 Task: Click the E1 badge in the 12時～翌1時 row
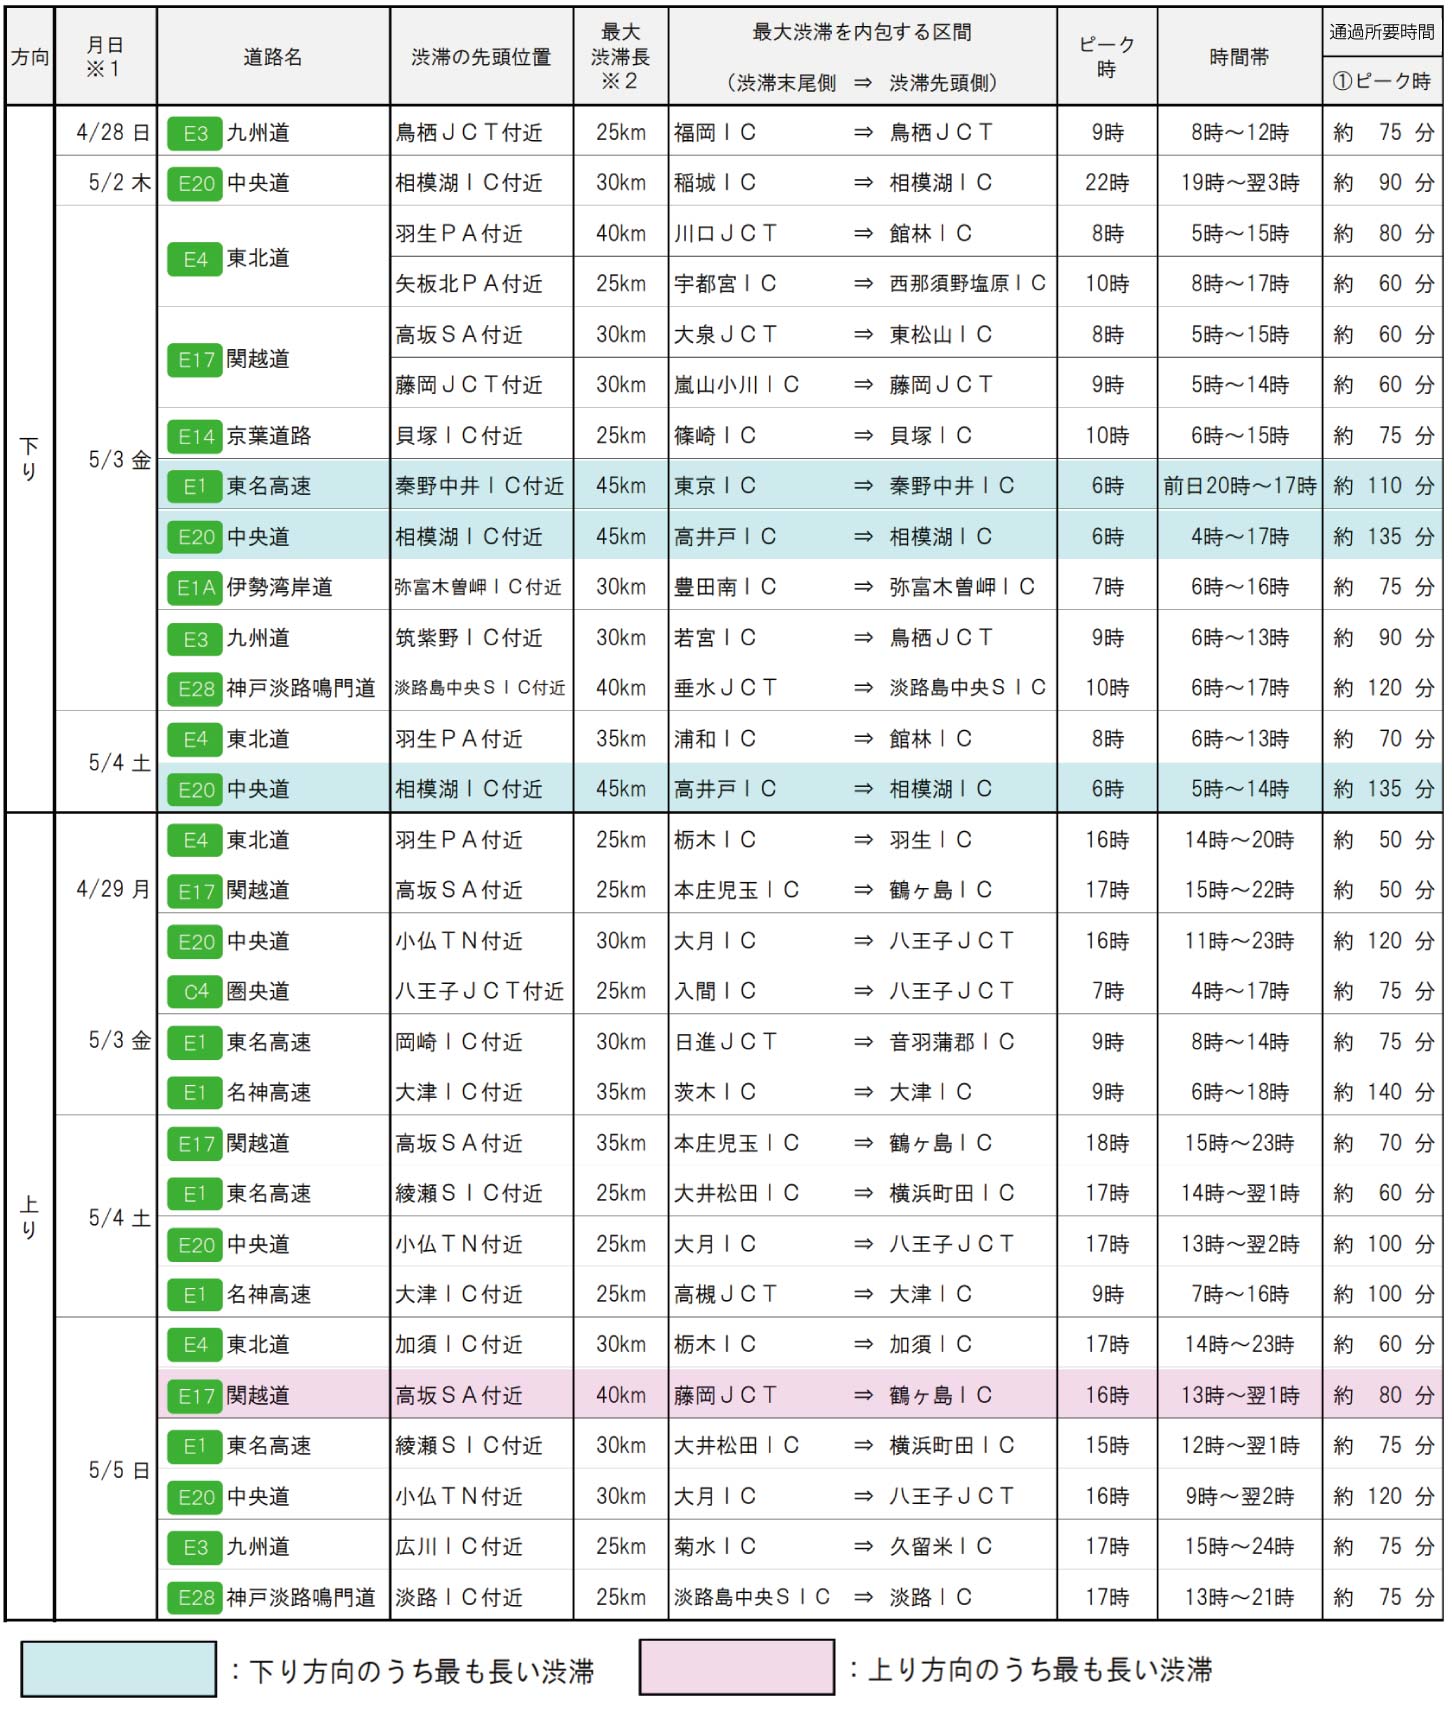195,1446
